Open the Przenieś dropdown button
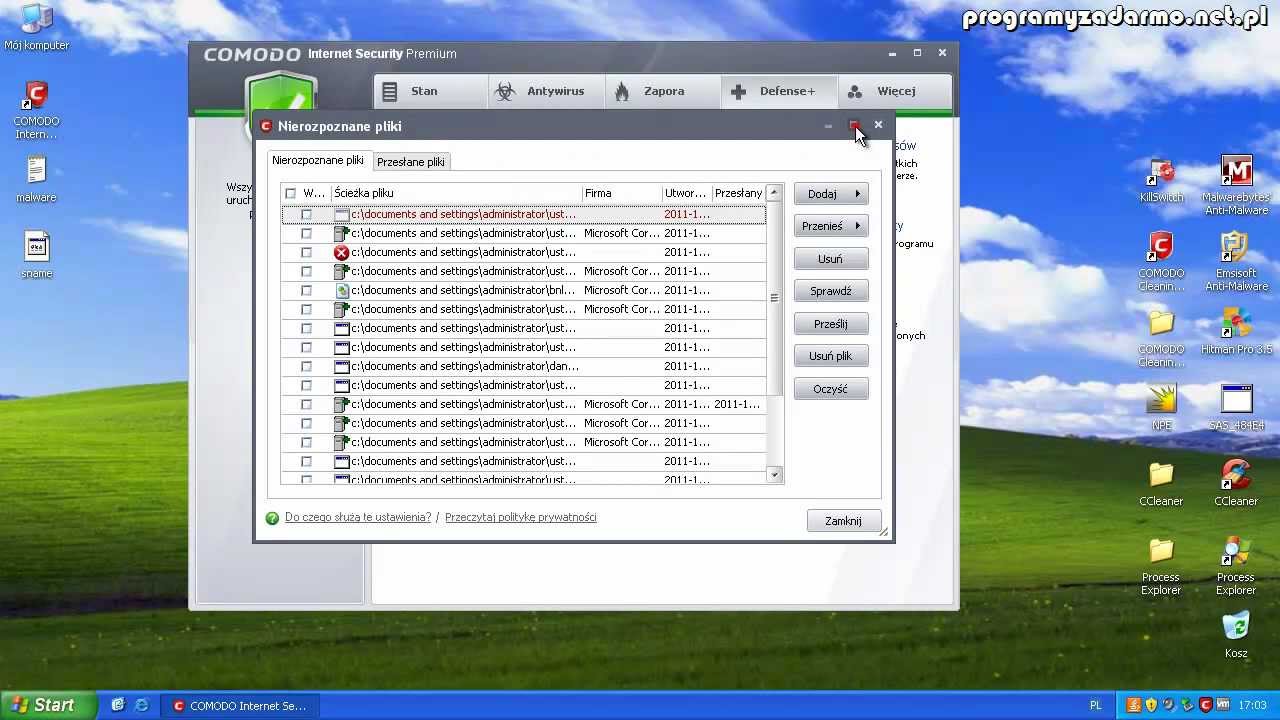Image resolution: width=1280 pixels, height=720 pixels. [x=831, y=226]
